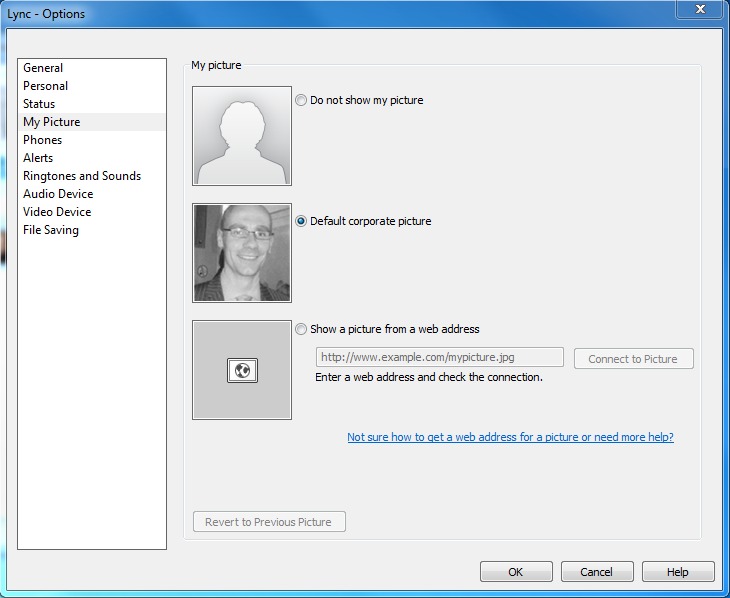Open Alerts settings
Screen dimensions: 730x598
pos(92,158)
